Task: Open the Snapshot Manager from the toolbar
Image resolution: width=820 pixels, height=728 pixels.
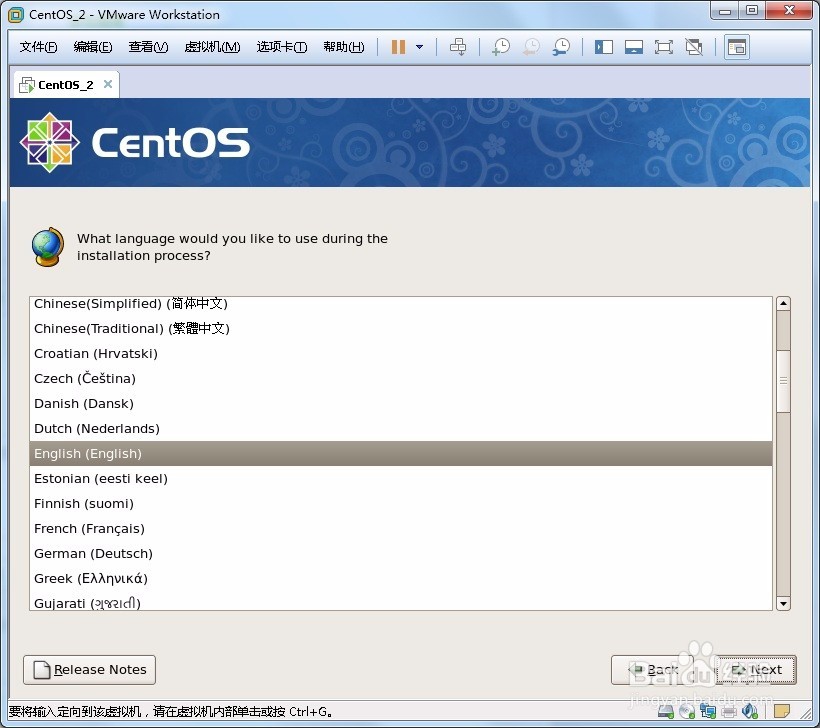Action: tap(562, 46)
